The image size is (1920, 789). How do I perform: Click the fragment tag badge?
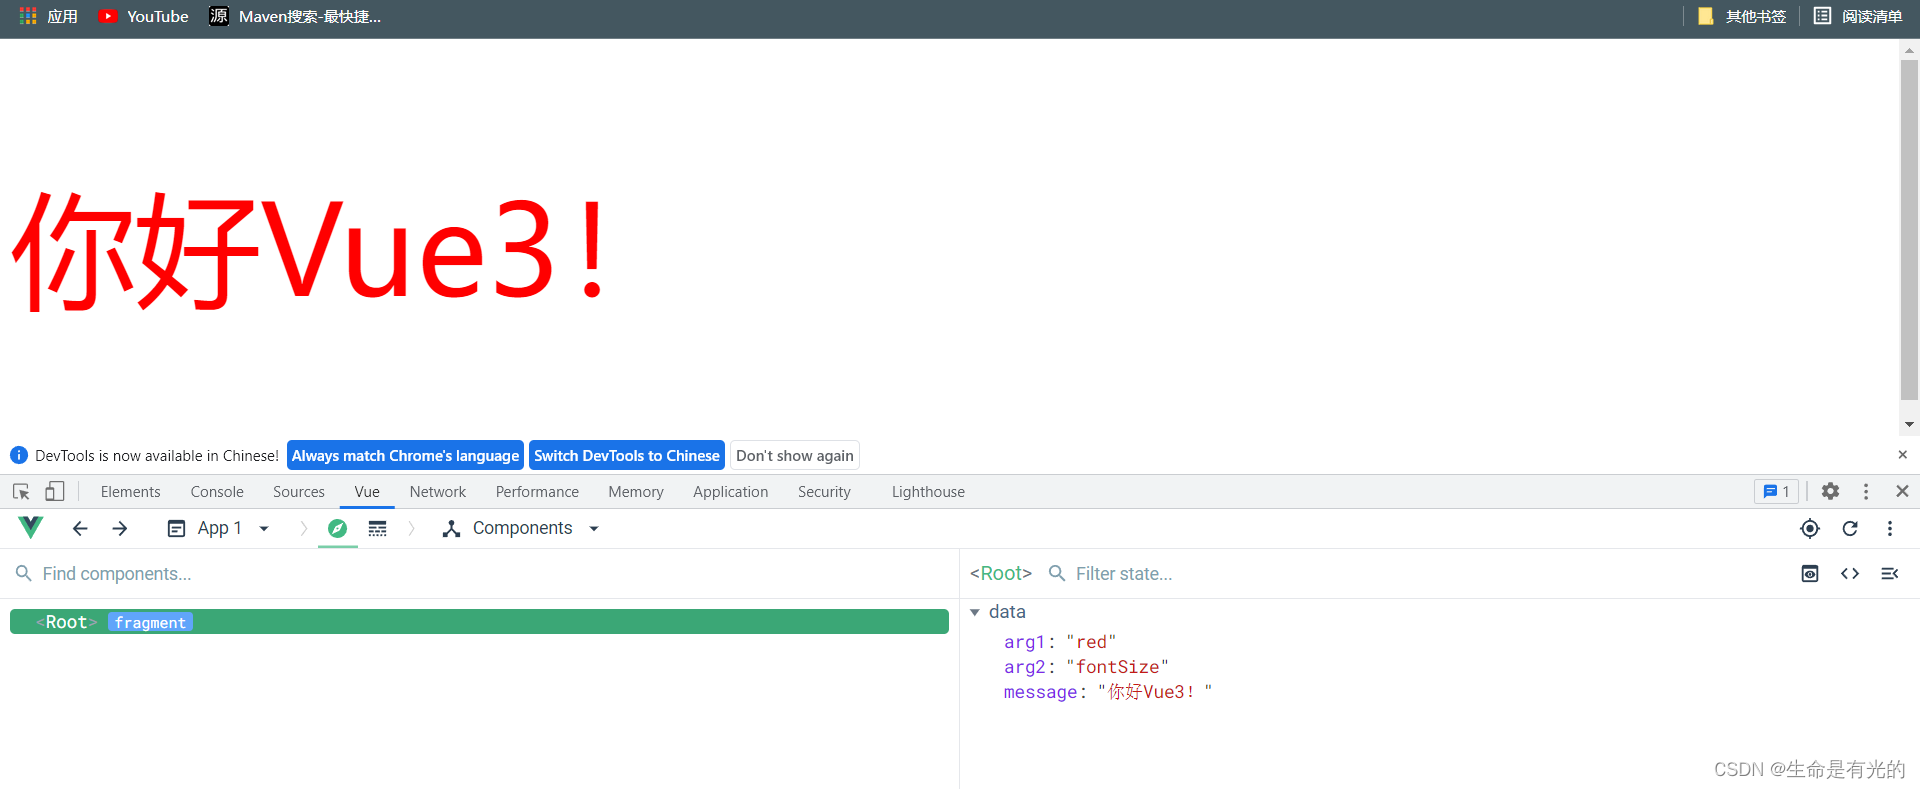tap(150, 622)
